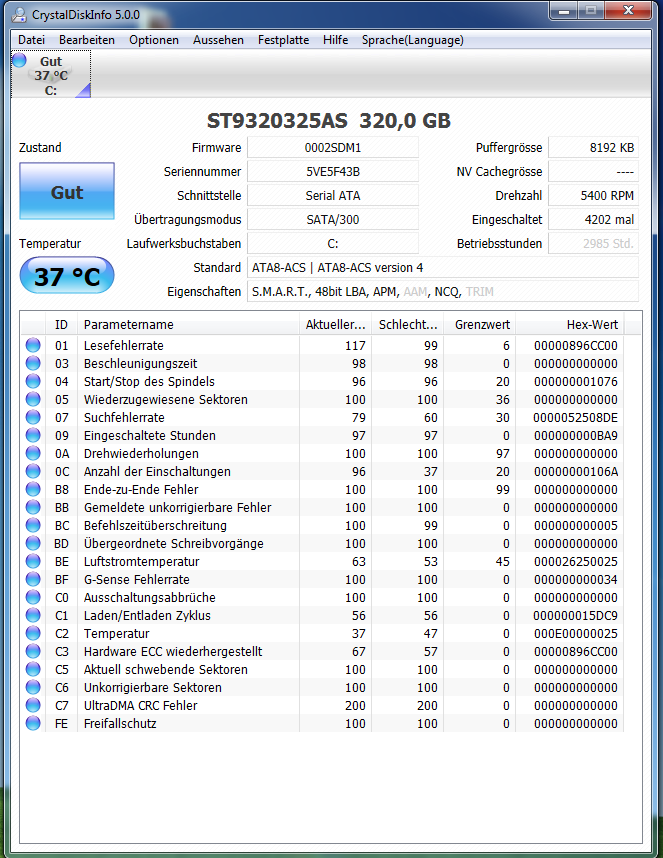663x858 pixels.
Task: Click the status orb for Lesefehlerrate row
Action: click(x=34, y=346)
